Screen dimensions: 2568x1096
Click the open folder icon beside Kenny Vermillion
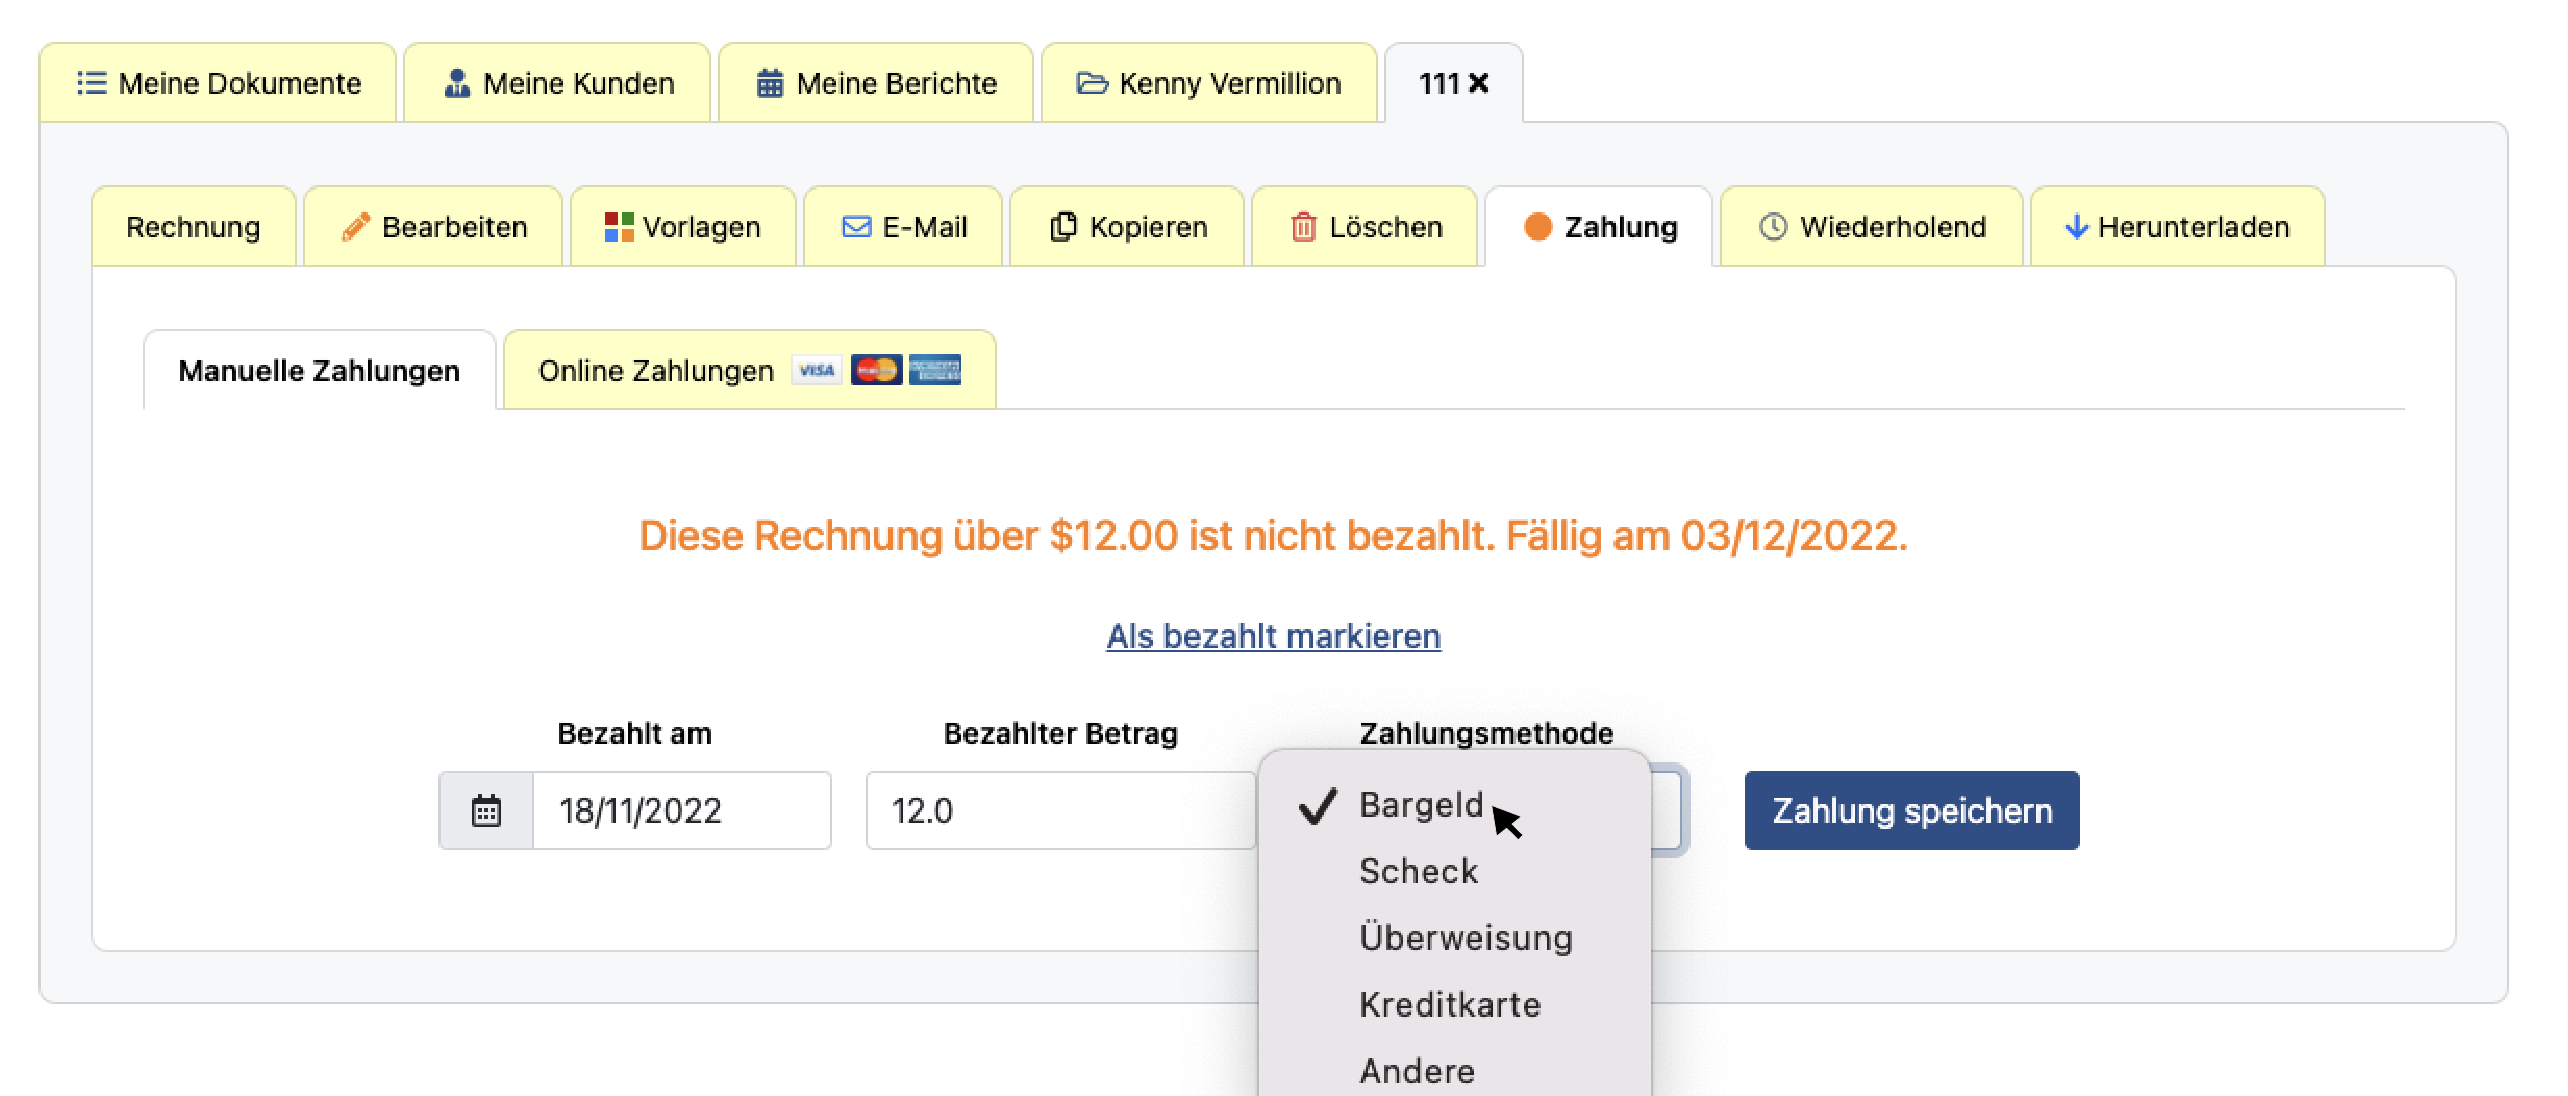tap(1092, 83)
